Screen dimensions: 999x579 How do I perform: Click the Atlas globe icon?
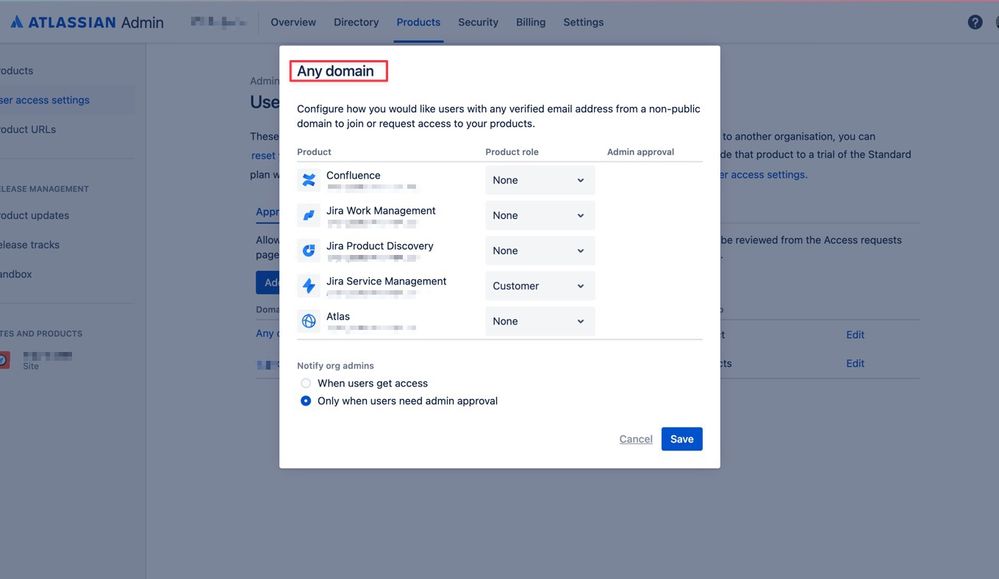pyautogui.click(x=309, y=321)
